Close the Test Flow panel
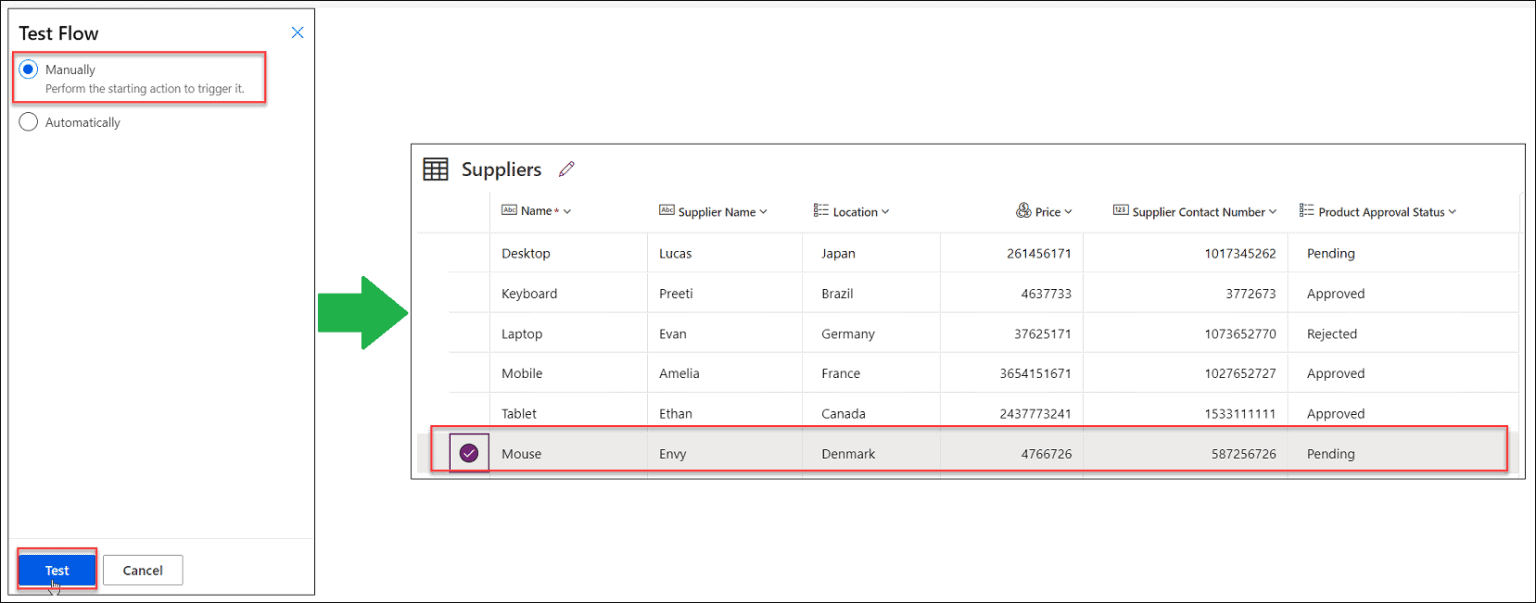The width and height of the screenshot is (1536, 603). click(297, 33)
